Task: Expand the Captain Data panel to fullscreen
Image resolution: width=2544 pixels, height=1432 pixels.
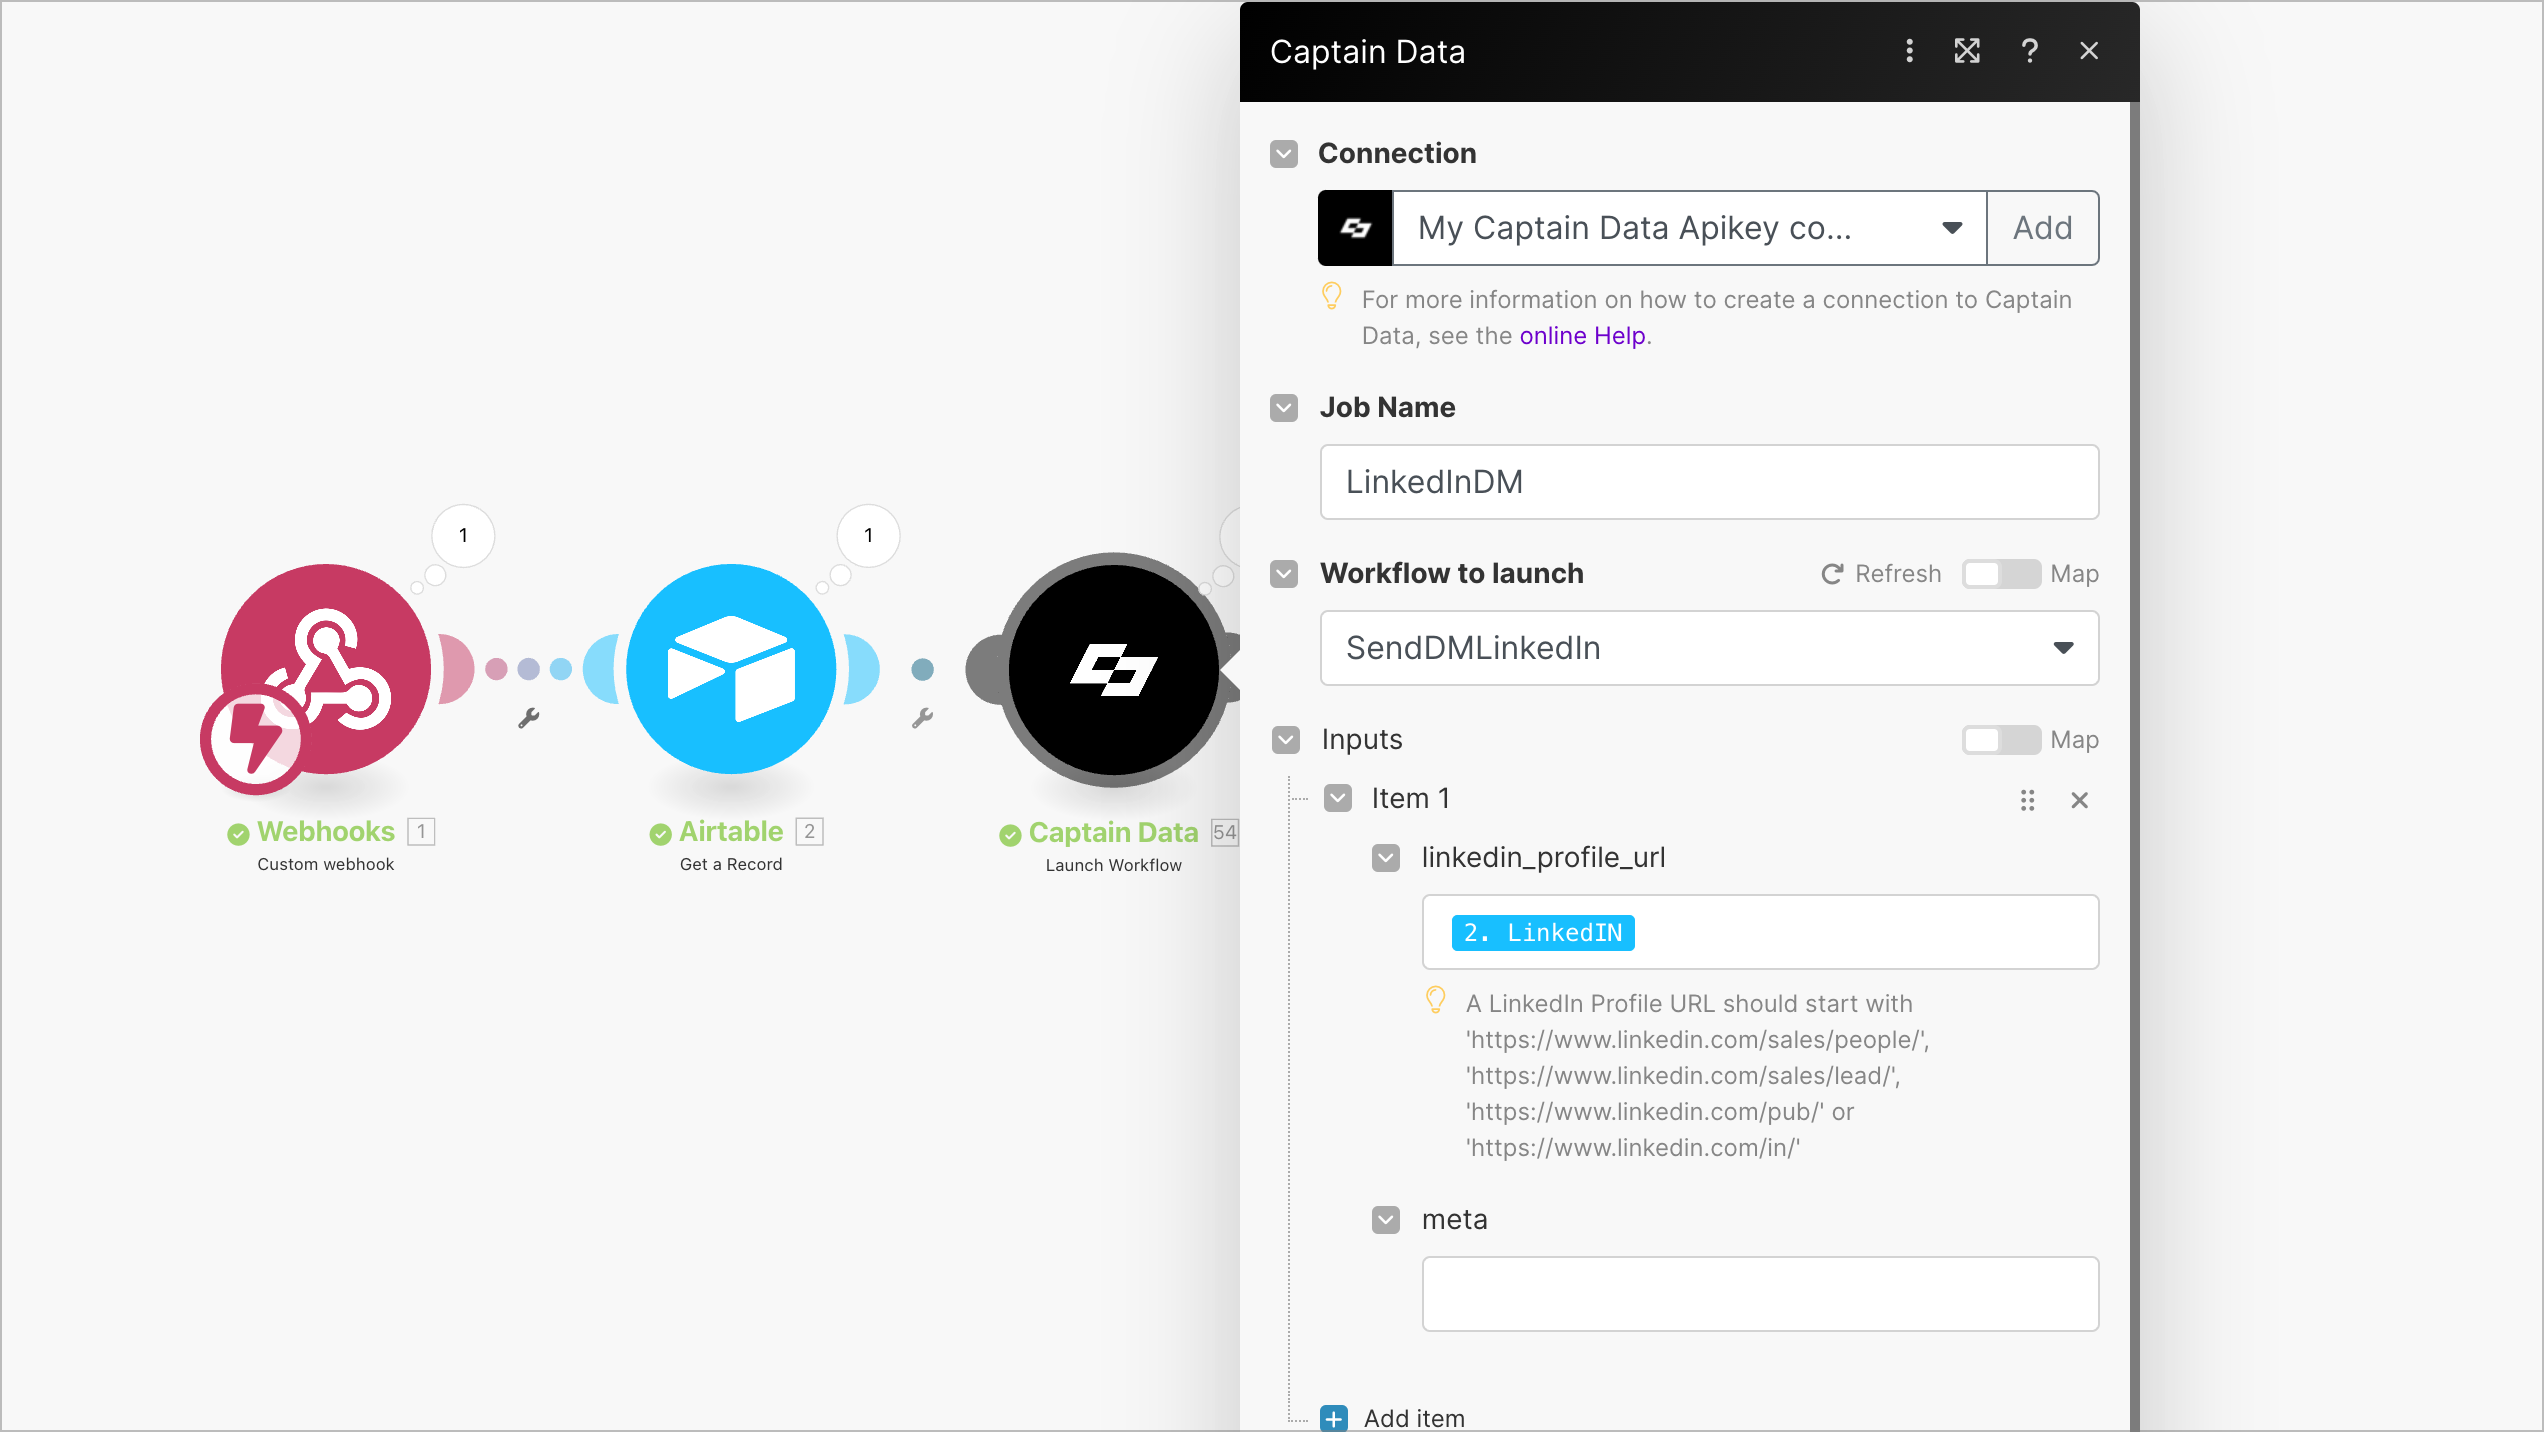Action: (1967, 51)
